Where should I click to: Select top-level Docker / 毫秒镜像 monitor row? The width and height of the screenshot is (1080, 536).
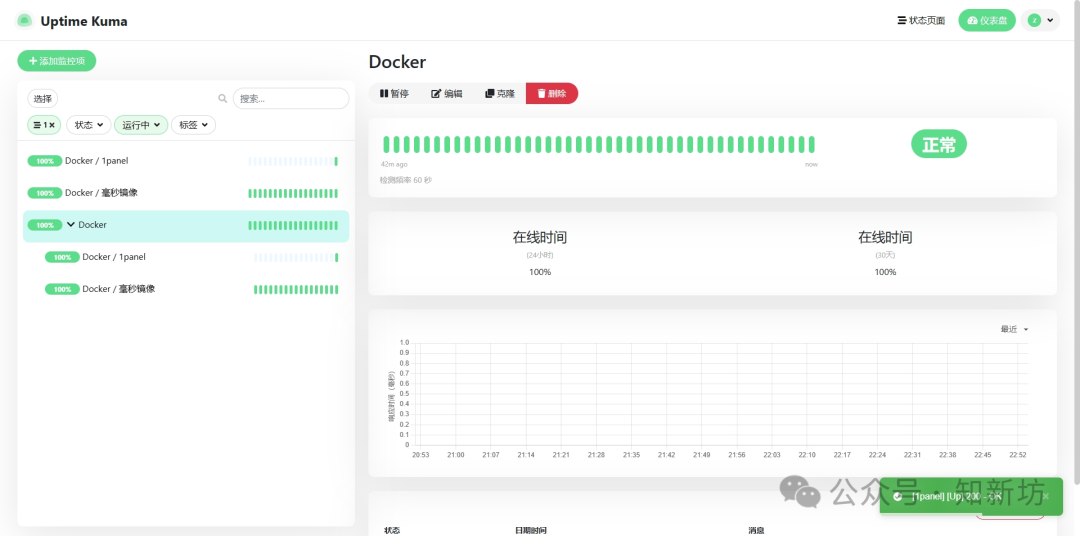tap(186, 193)
